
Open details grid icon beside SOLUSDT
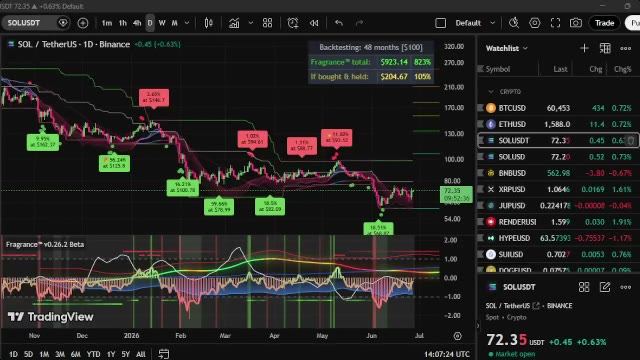584,287
